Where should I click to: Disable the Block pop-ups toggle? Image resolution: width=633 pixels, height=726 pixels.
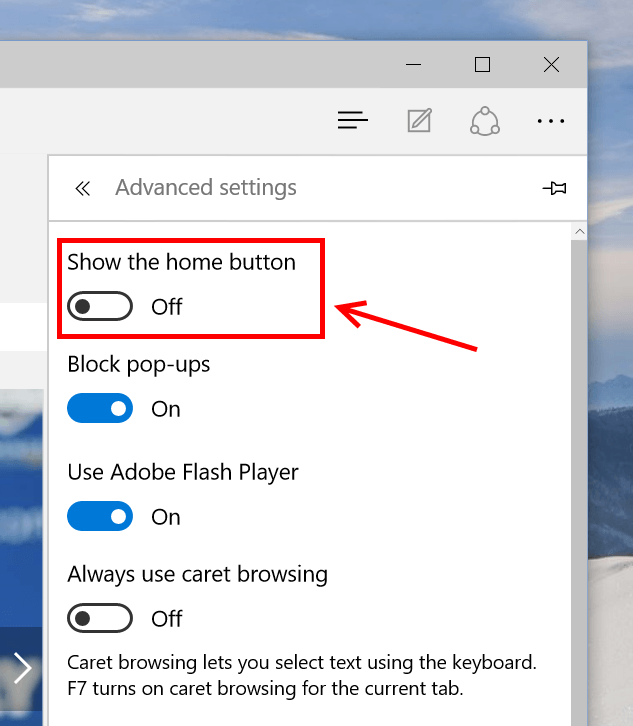point(100,408)
